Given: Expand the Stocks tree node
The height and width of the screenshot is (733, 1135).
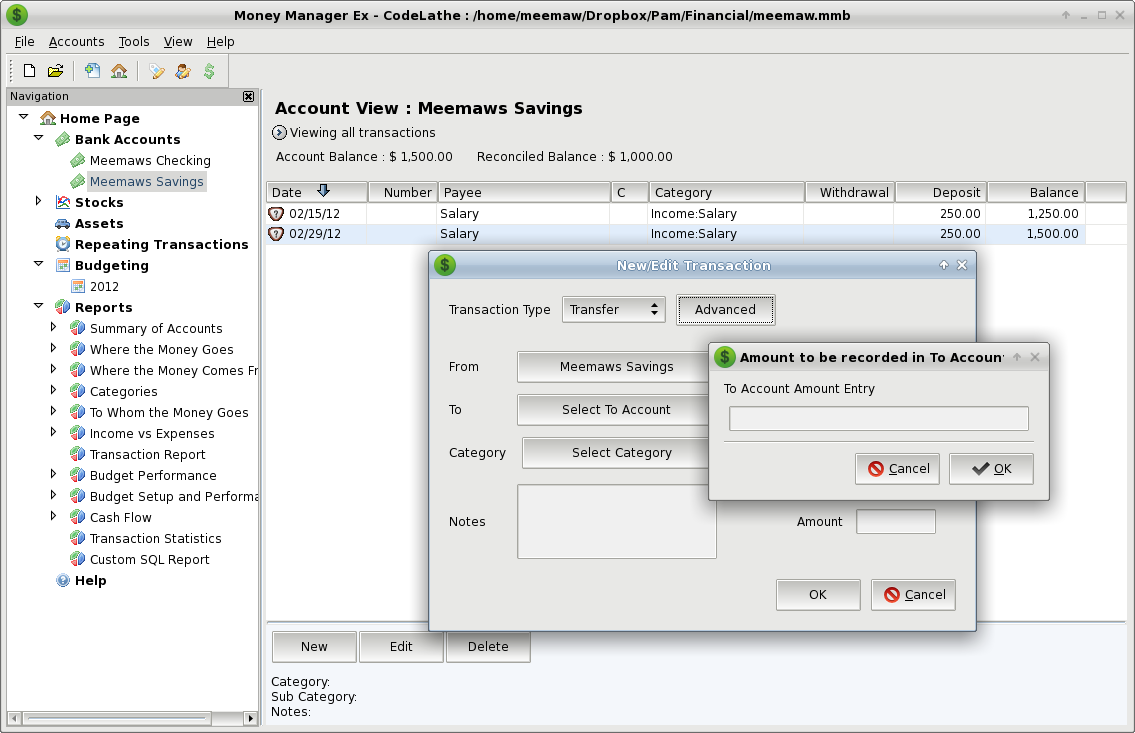Looking at the screenshot, I should pos(38,201).
